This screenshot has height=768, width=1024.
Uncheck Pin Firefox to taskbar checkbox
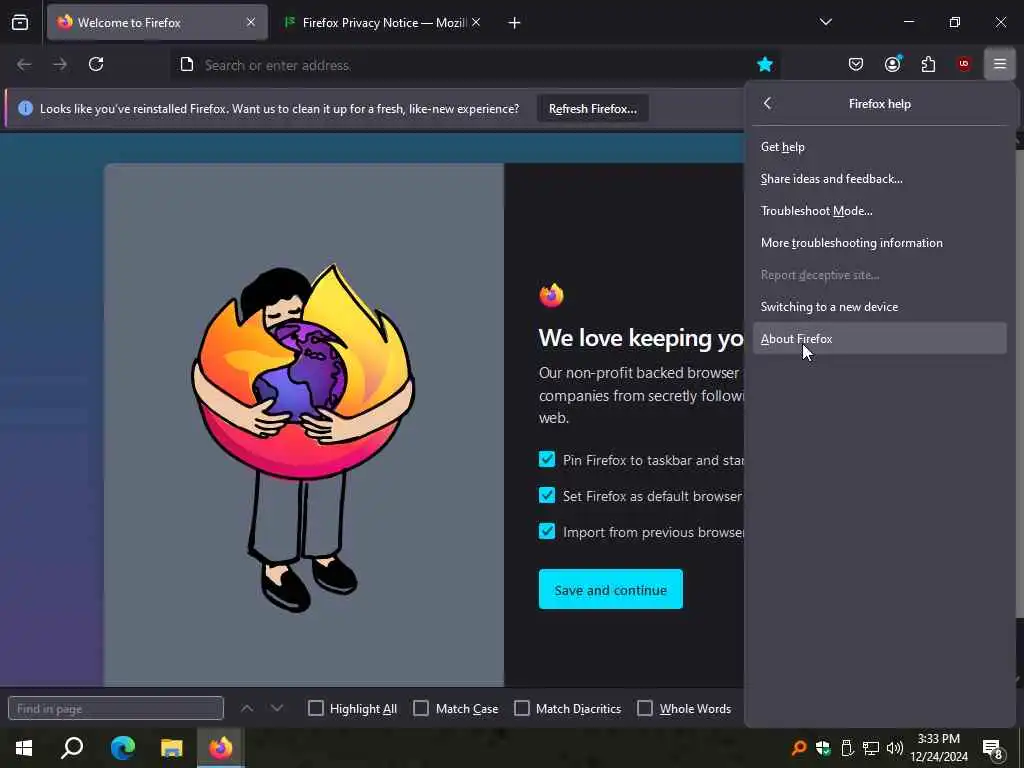pos(547,460)
